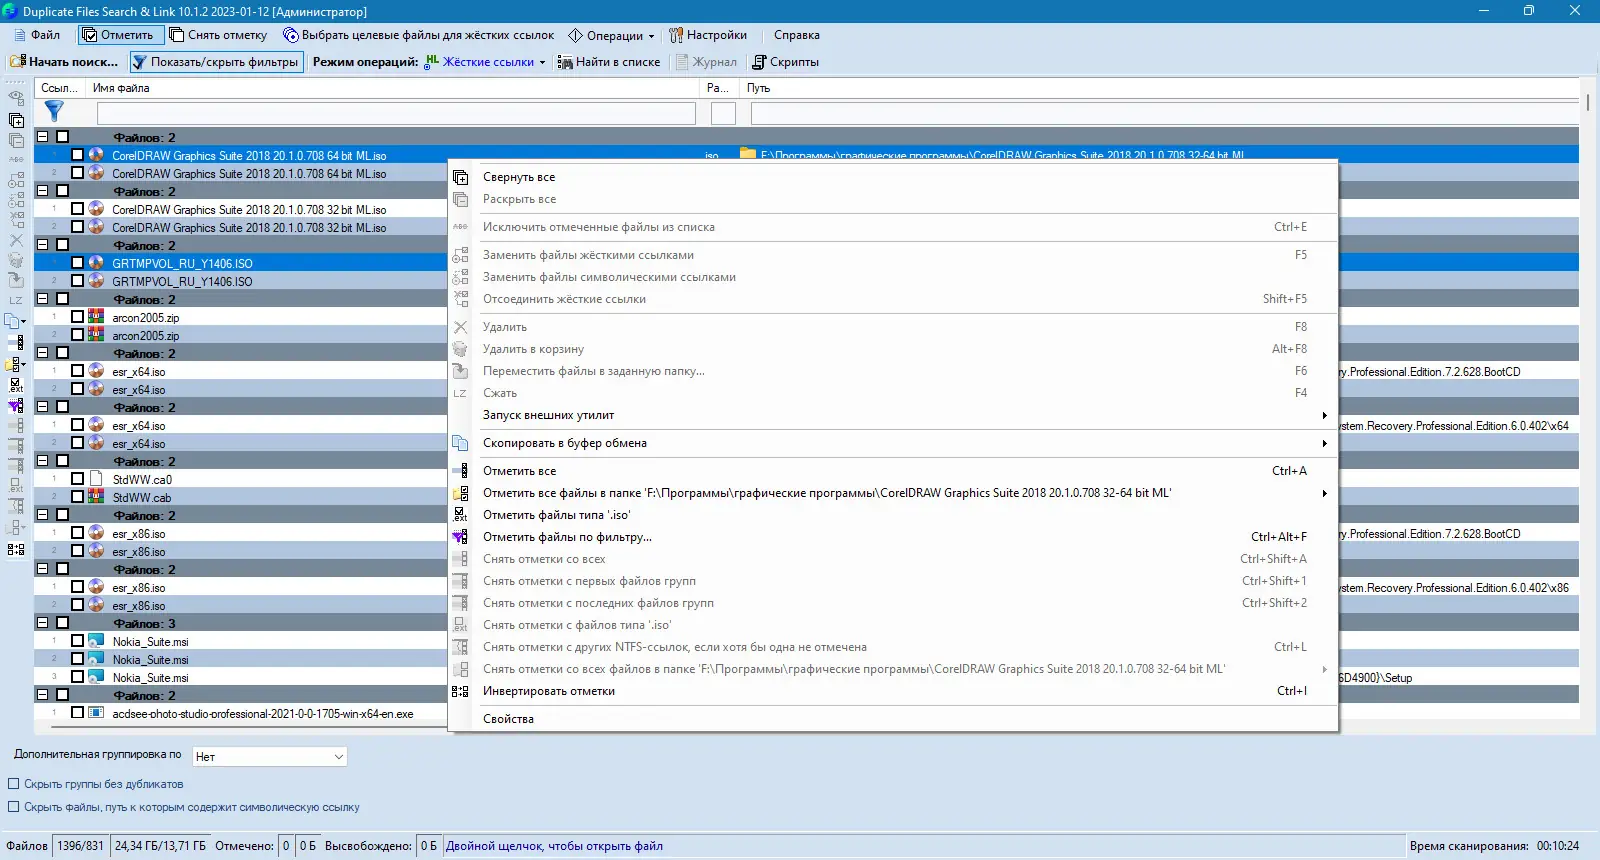This screenshot has height=860, width=1600.
Task: Choose Свернуть все in context menu
Action: click(x=893, y=177)
